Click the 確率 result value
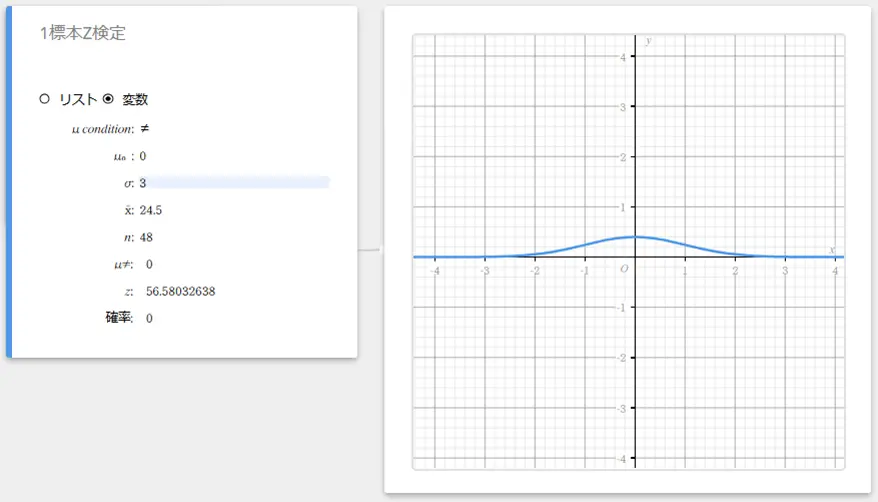The width and height of the screenshot is (878, 502). coord(149,318)
